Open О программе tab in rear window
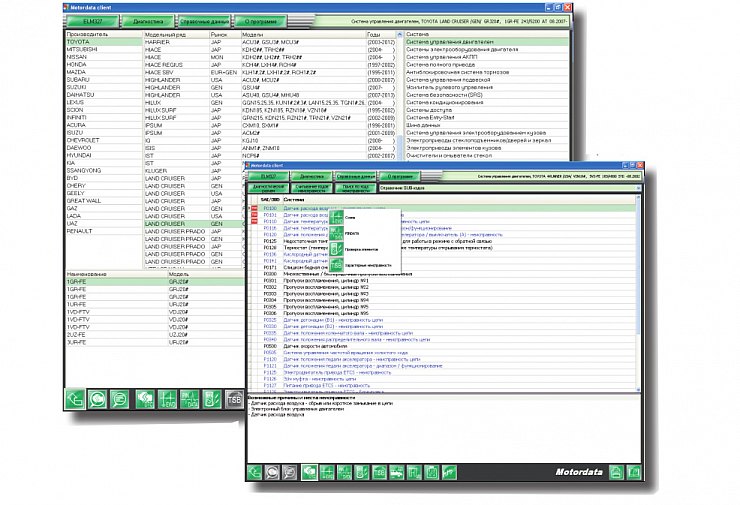The height and width of the screenshot is (505, 740). point(261,22)
